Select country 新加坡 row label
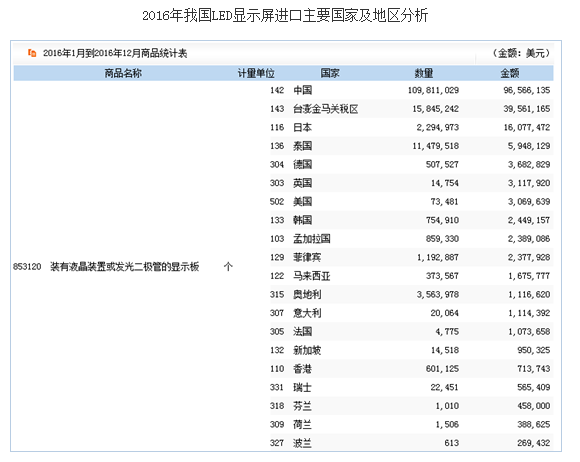This screenshot has width=580, height=462. pyautogui.click(x=307, y=350)
